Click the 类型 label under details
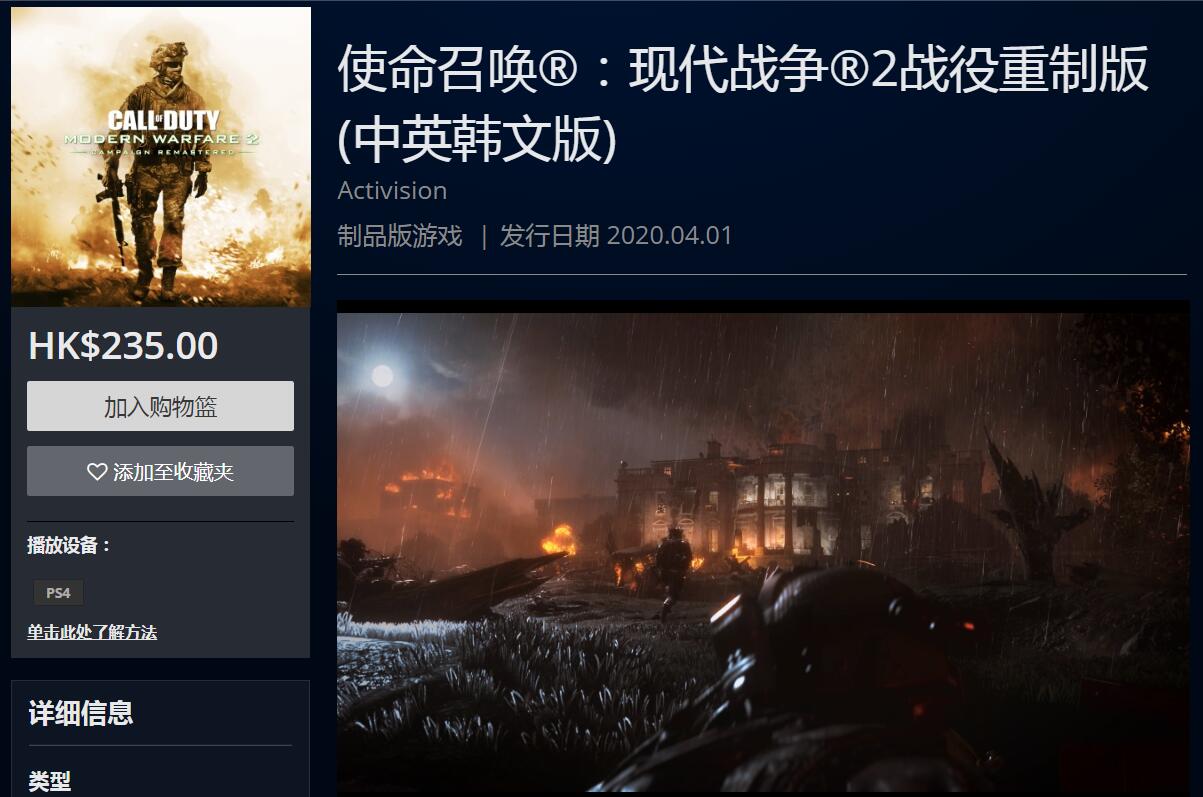 pos(49,781)
